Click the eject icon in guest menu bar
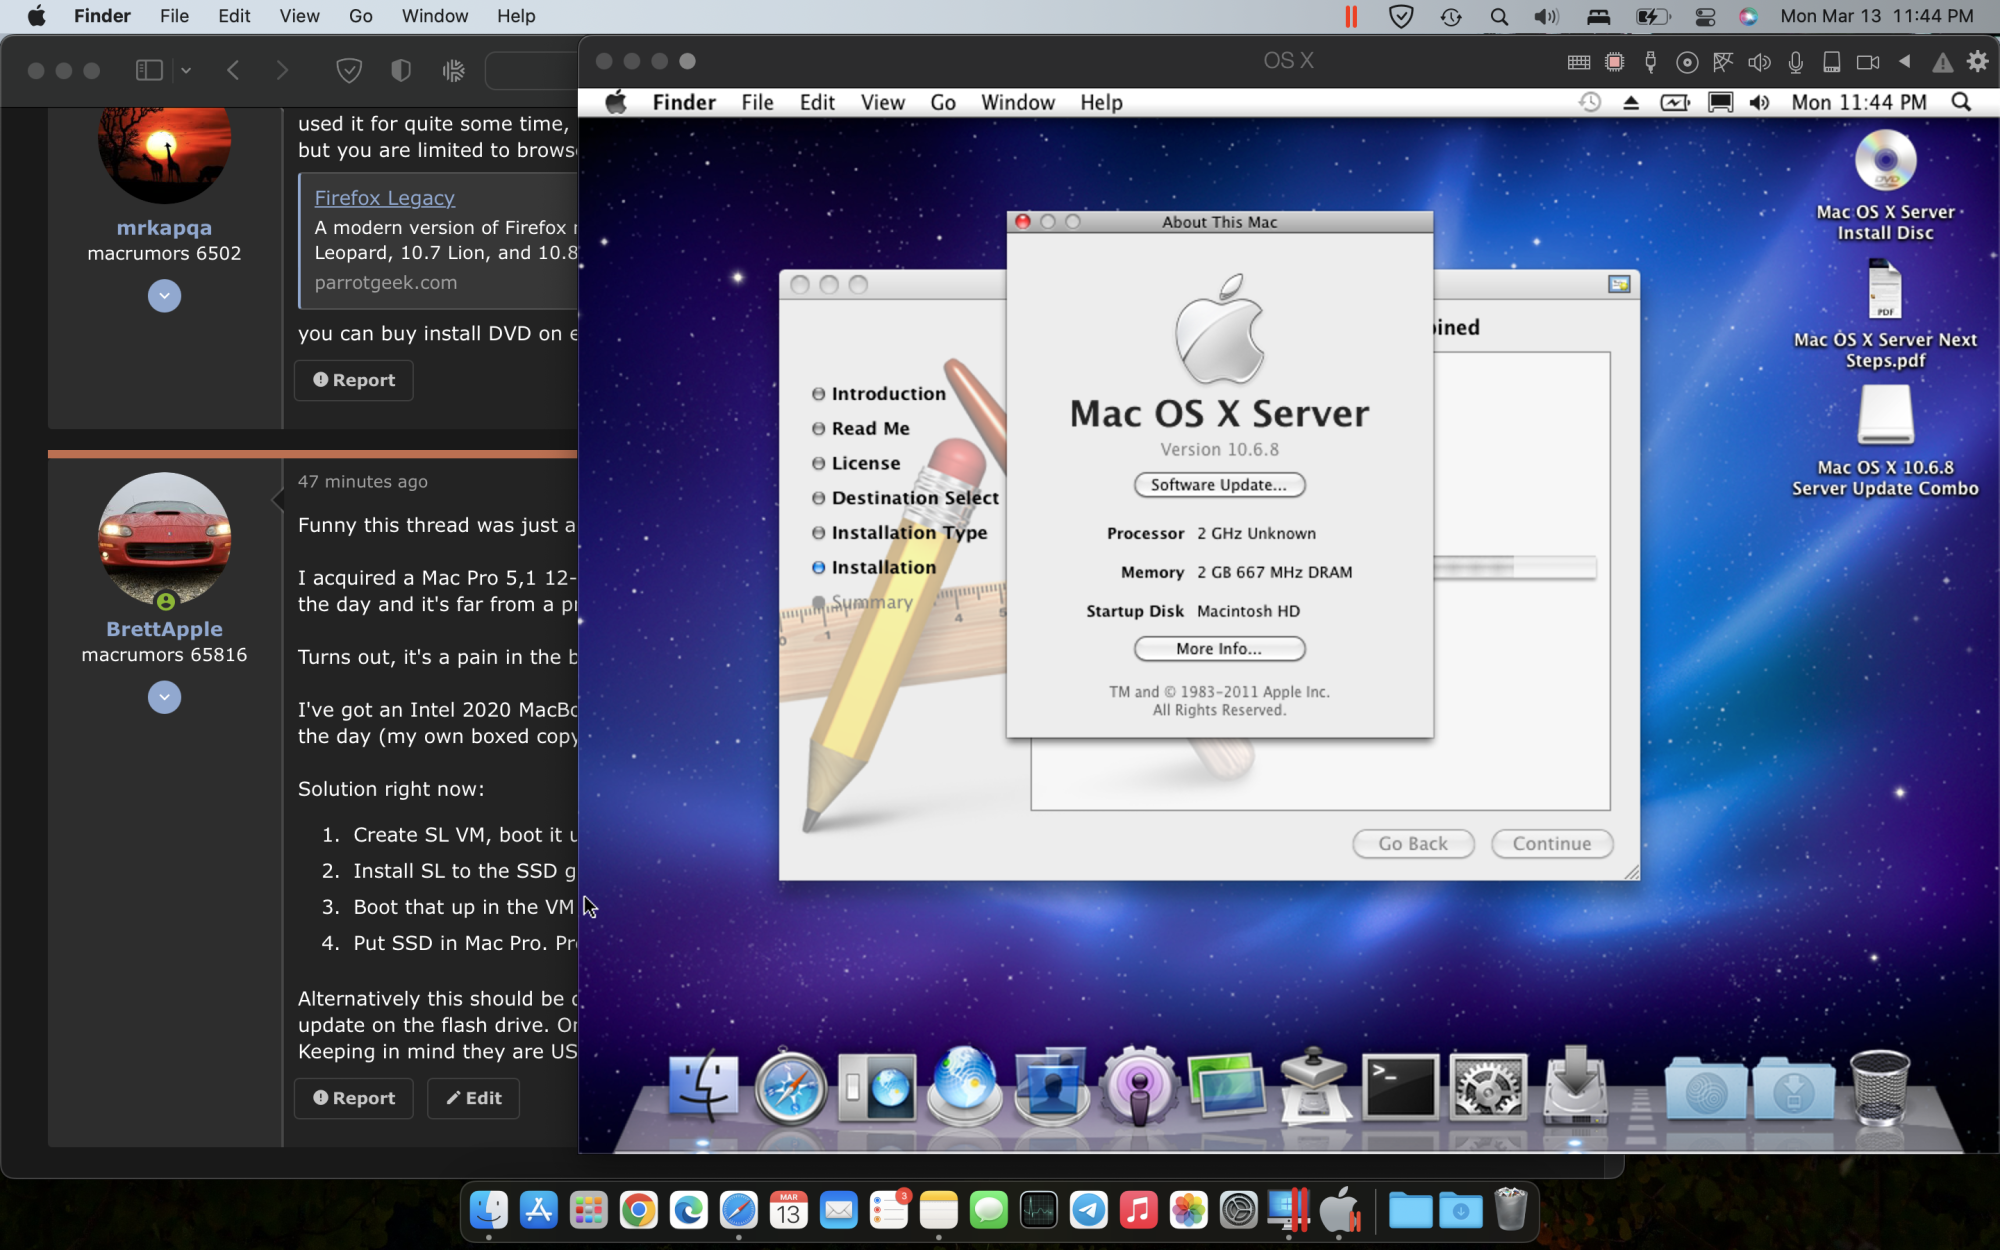The height and width of the screenshot is (1250, 2000). tap(1631, 102)
